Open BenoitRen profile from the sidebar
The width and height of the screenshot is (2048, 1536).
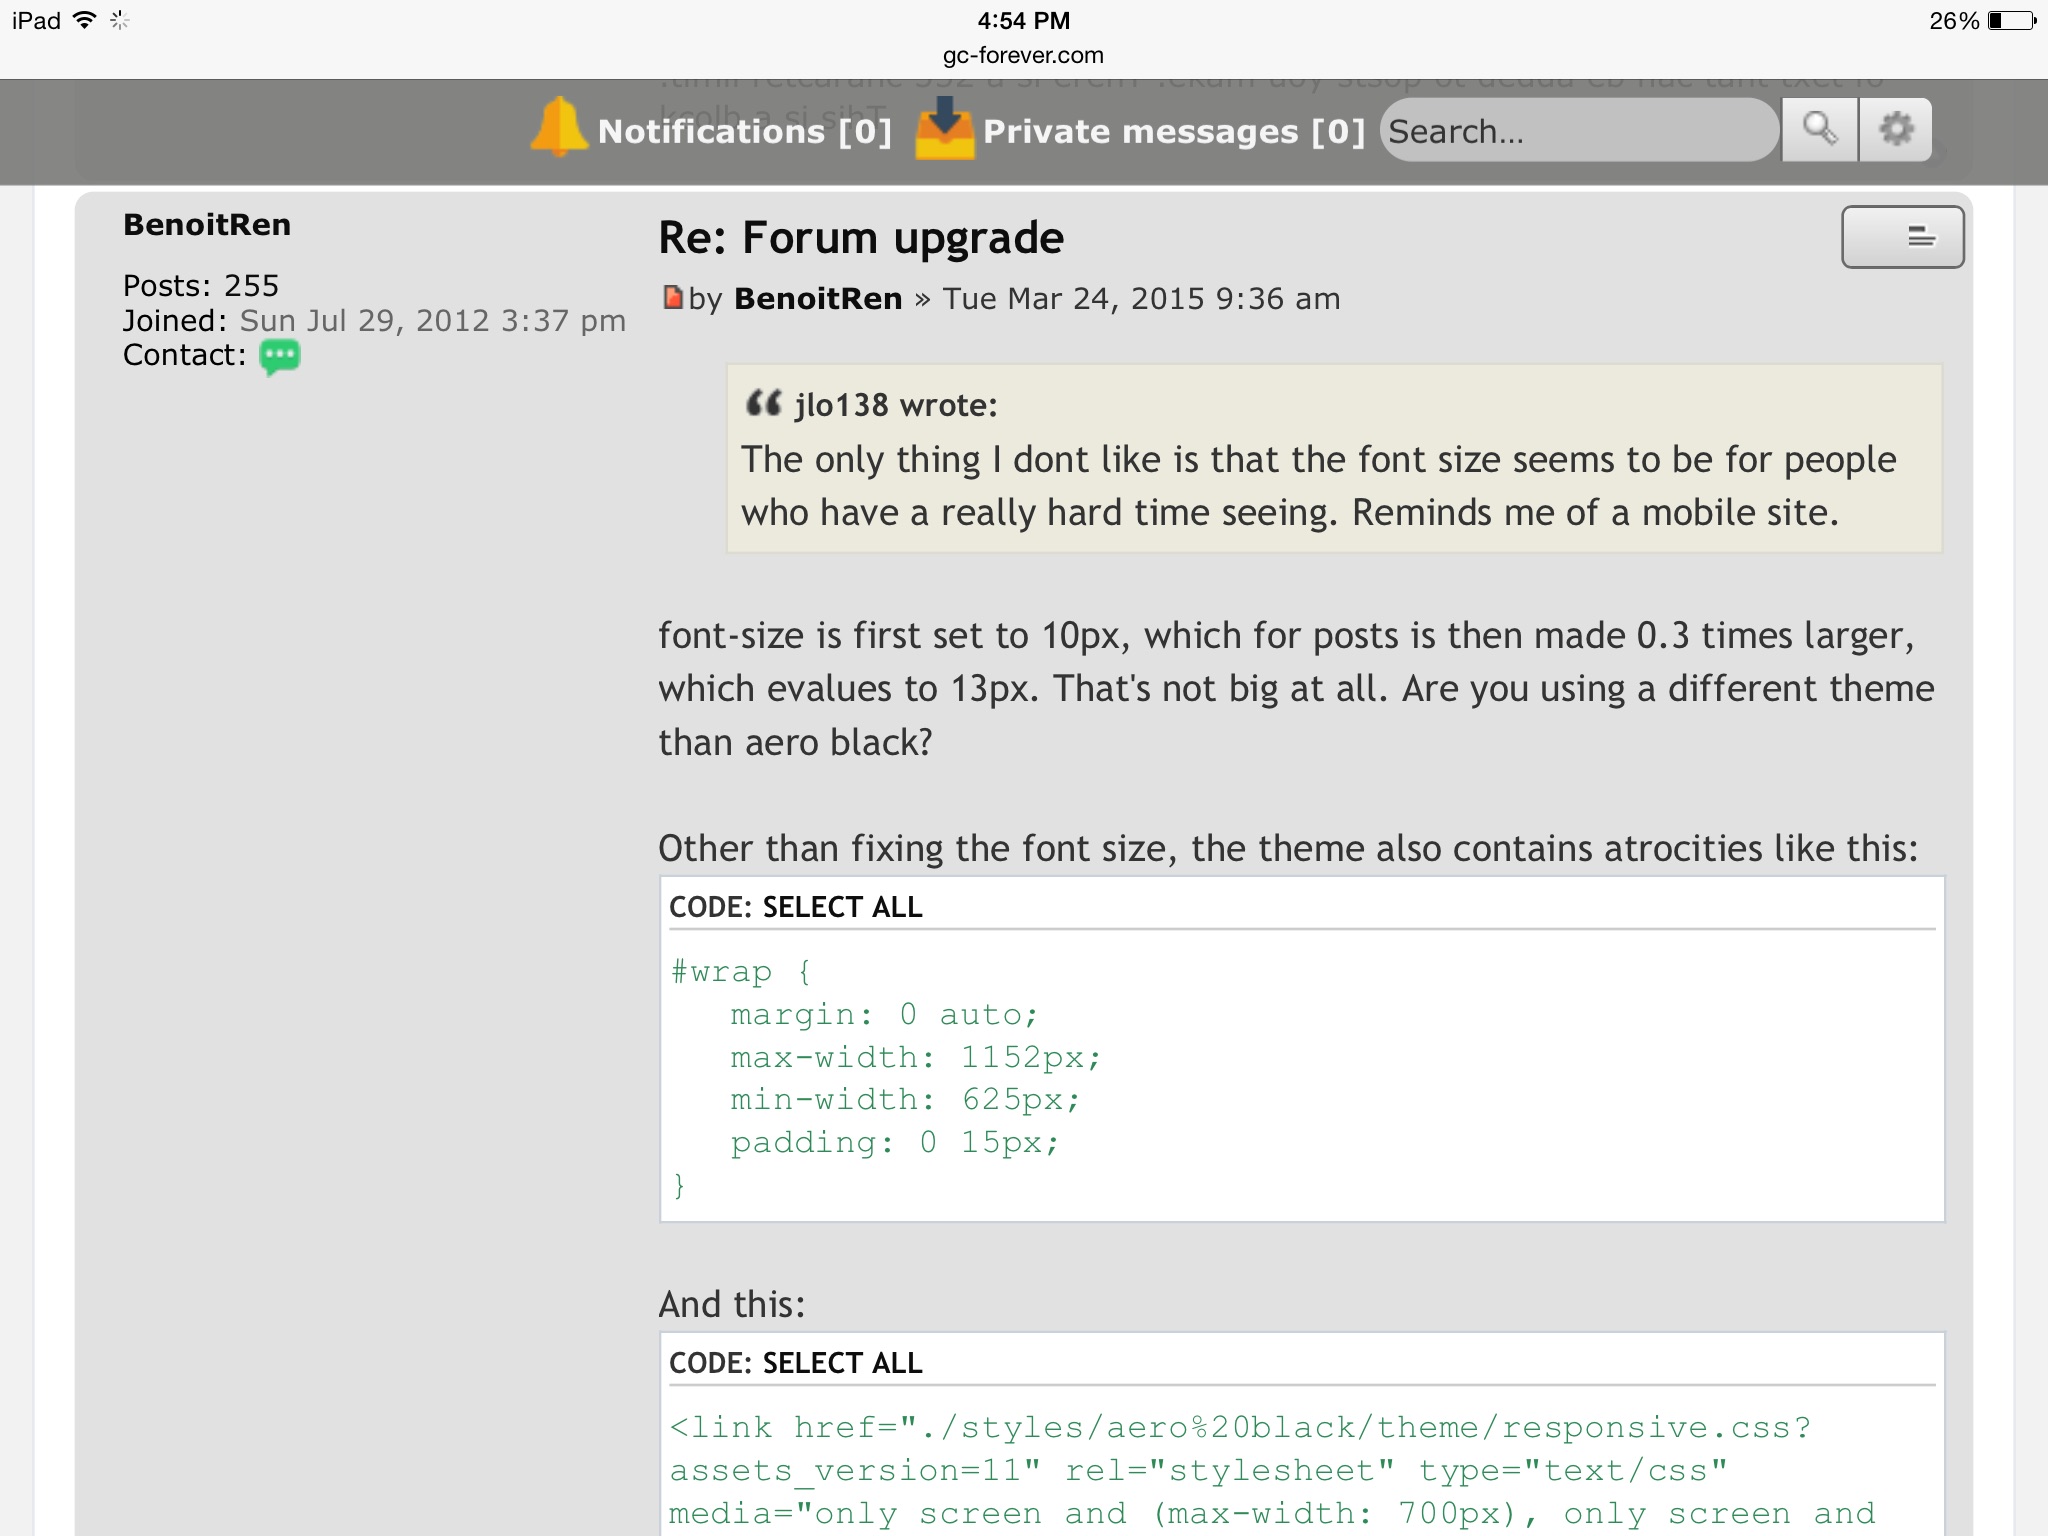(x=207, y=225)
